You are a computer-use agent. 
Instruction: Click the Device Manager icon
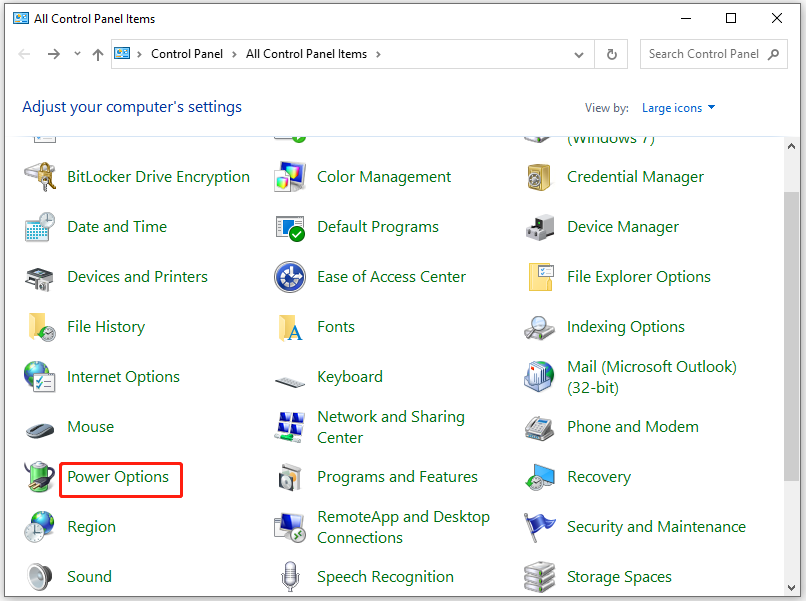540,227
